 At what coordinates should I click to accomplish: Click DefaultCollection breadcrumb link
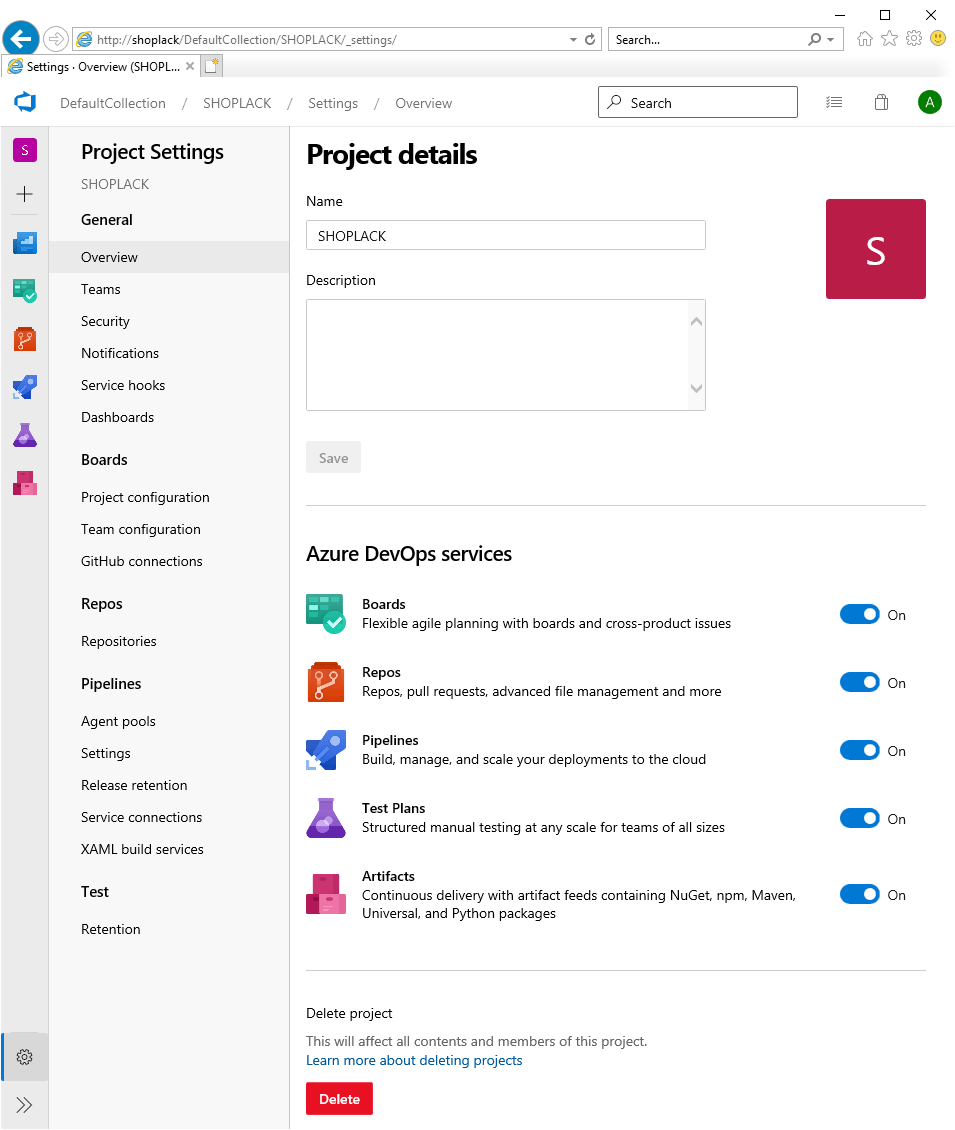[x=113, y=103]
